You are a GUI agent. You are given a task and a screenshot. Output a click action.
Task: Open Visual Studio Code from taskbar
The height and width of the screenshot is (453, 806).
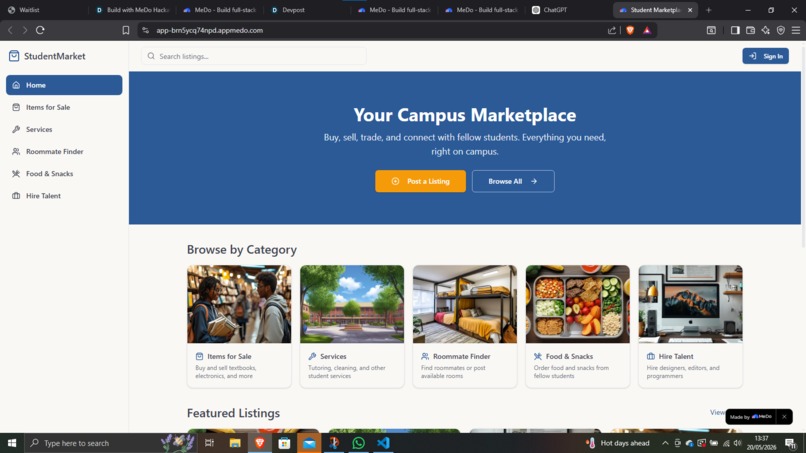pos(383,443)
